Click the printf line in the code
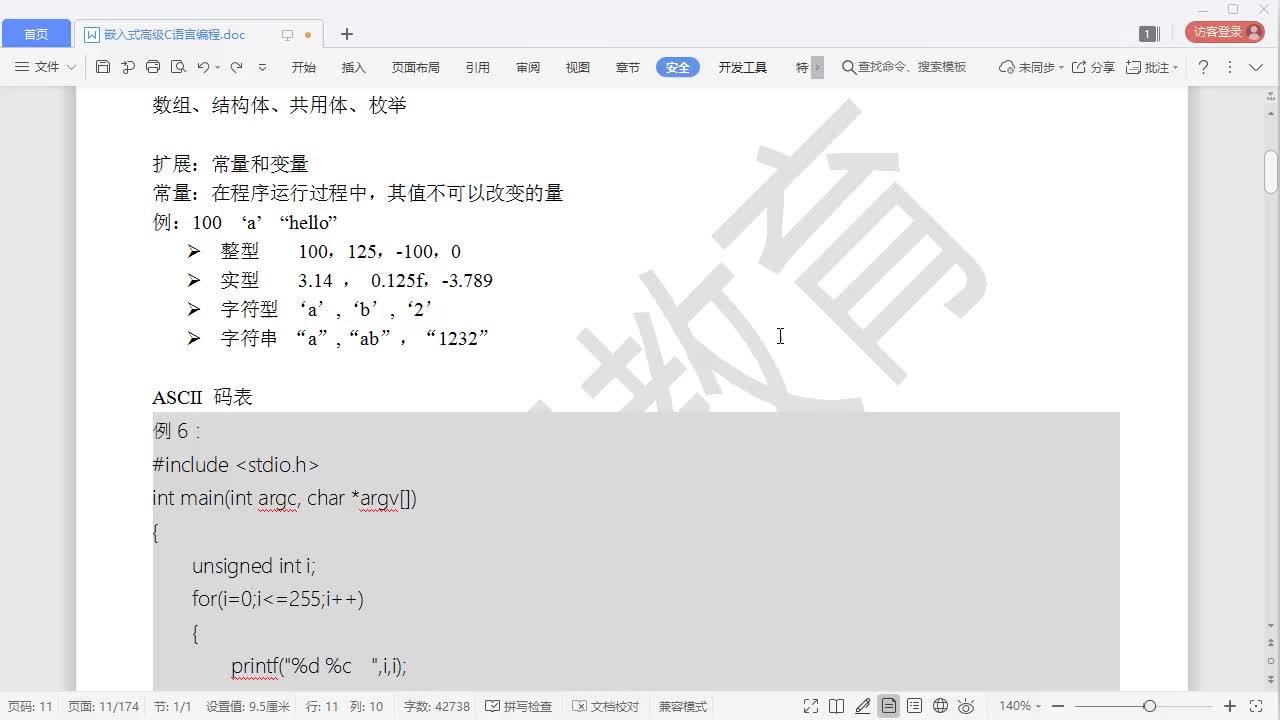Image resolution: width=1280 pixels, height=720 pixels. (319, 666)
